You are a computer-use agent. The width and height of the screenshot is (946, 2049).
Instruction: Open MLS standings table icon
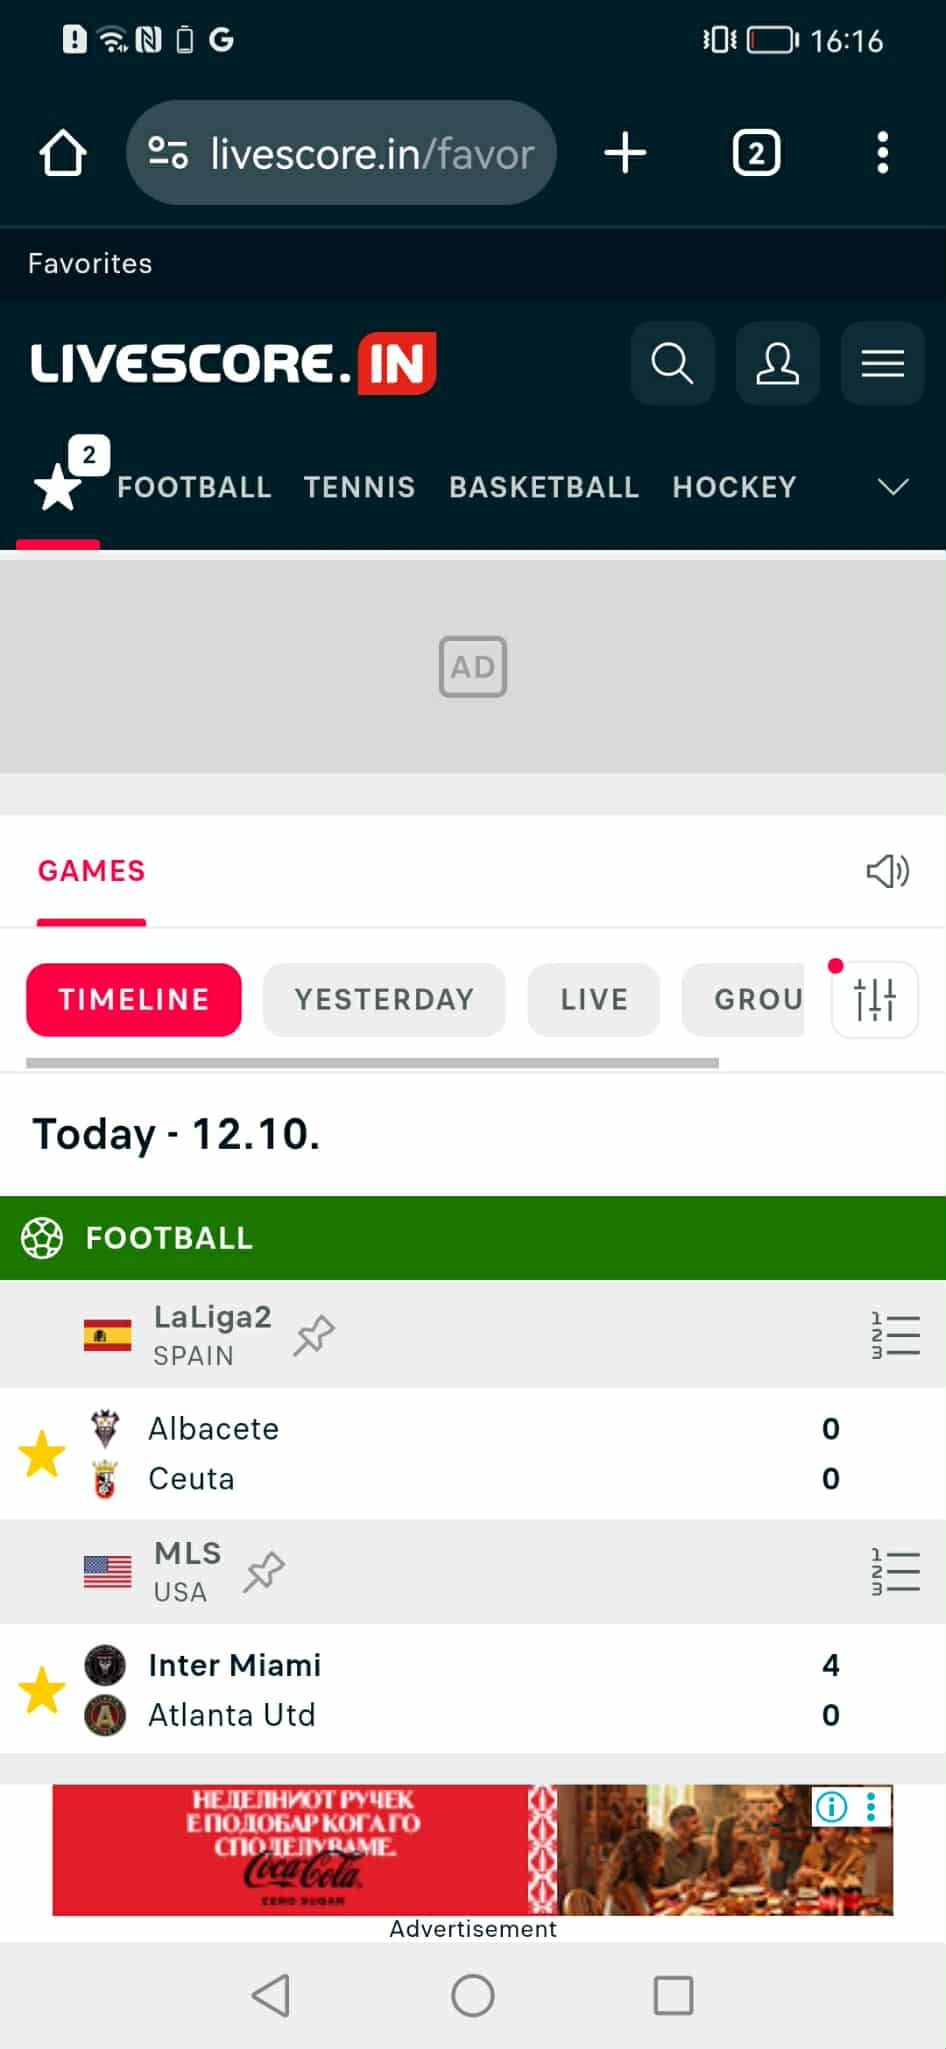tap(895, 1571)
